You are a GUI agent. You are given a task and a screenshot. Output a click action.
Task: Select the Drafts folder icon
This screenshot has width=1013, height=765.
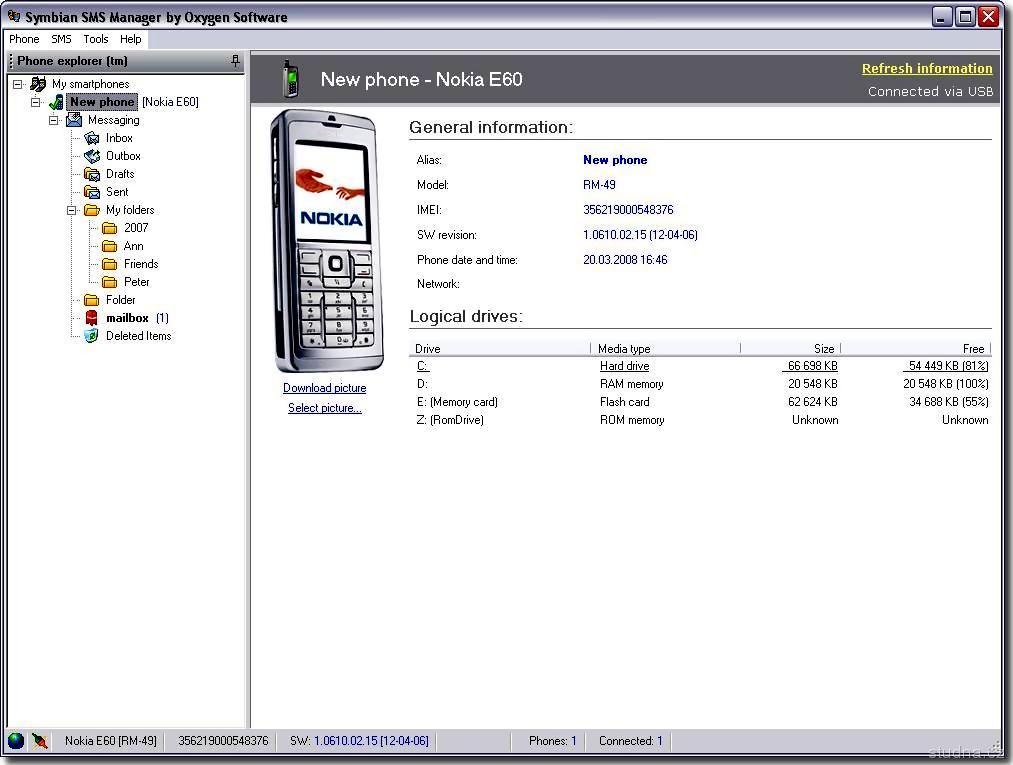click(92, 174)
